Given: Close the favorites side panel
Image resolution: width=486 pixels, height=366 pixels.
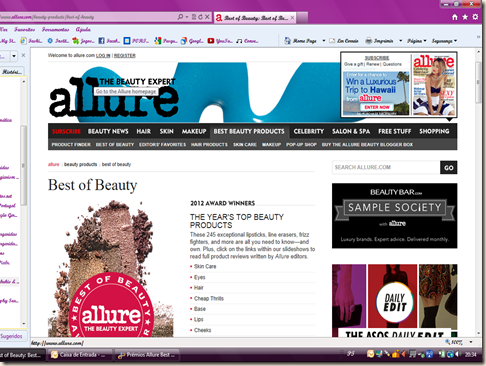Looking at the screenshot, I should pos(23,55).
